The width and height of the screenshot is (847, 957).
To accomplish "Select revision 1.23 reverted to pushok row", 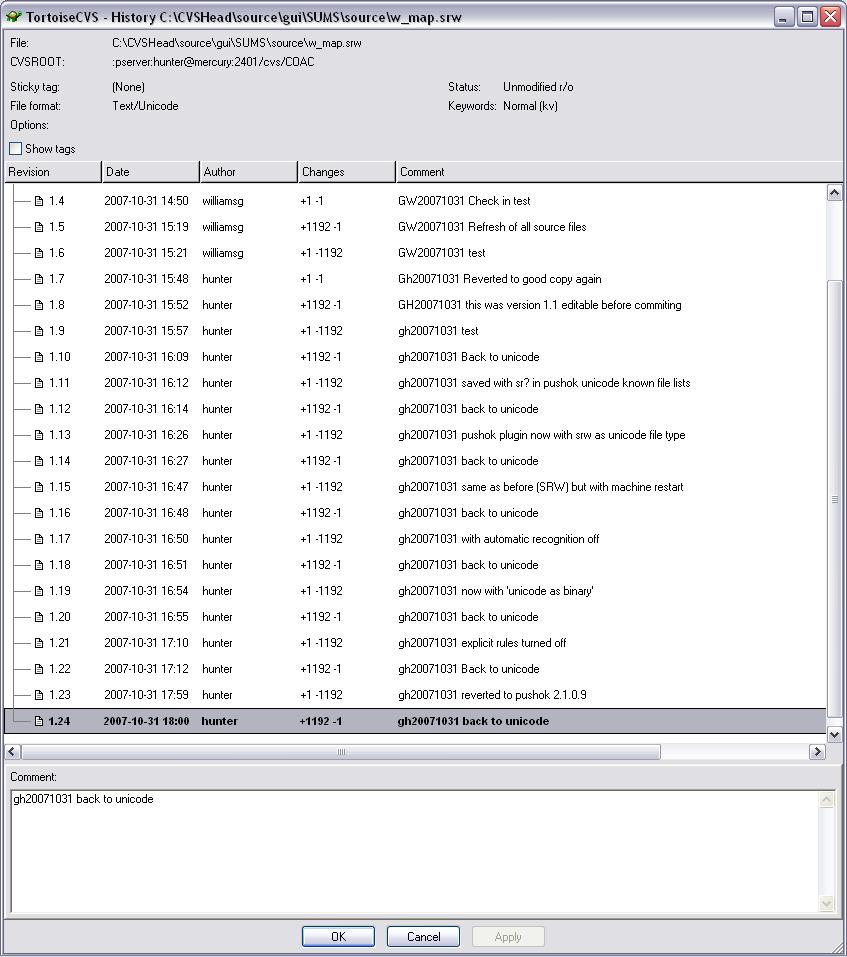I will tap(400, 695).
